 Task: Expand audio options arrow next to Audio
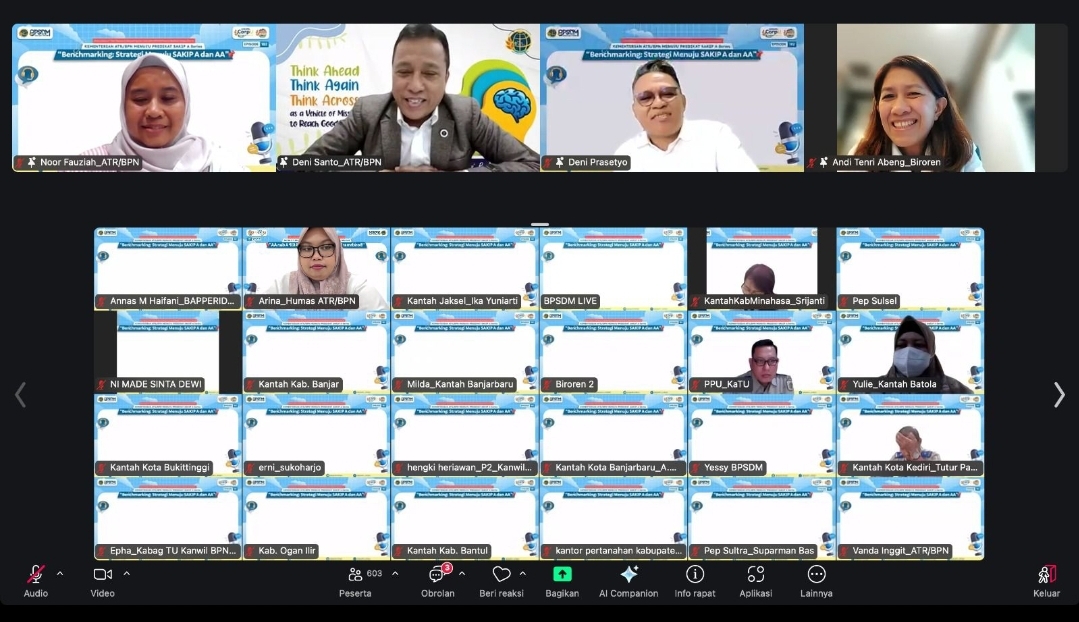(x=60, y=574)
